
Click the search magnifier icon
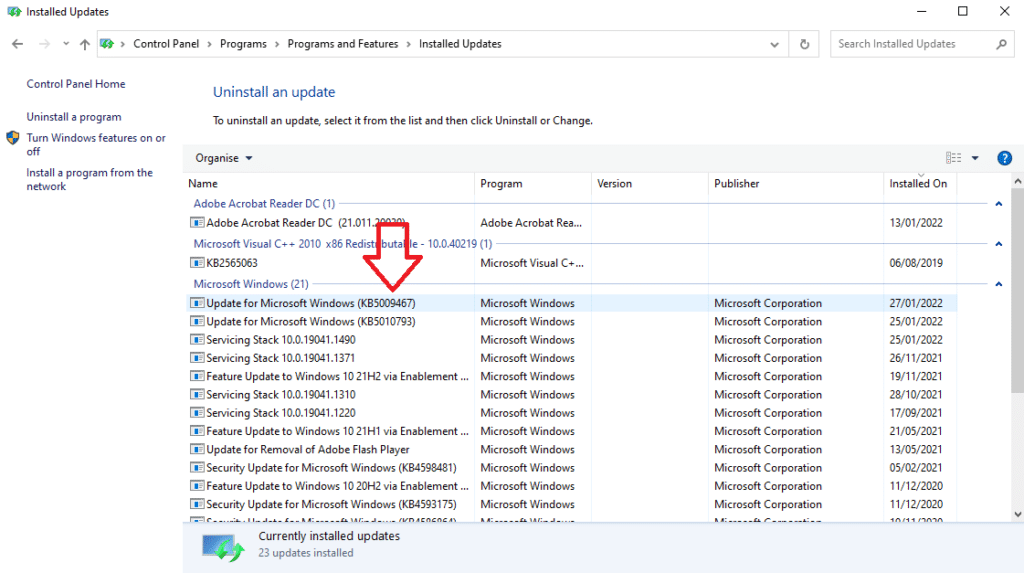[x=1001, y=44]
